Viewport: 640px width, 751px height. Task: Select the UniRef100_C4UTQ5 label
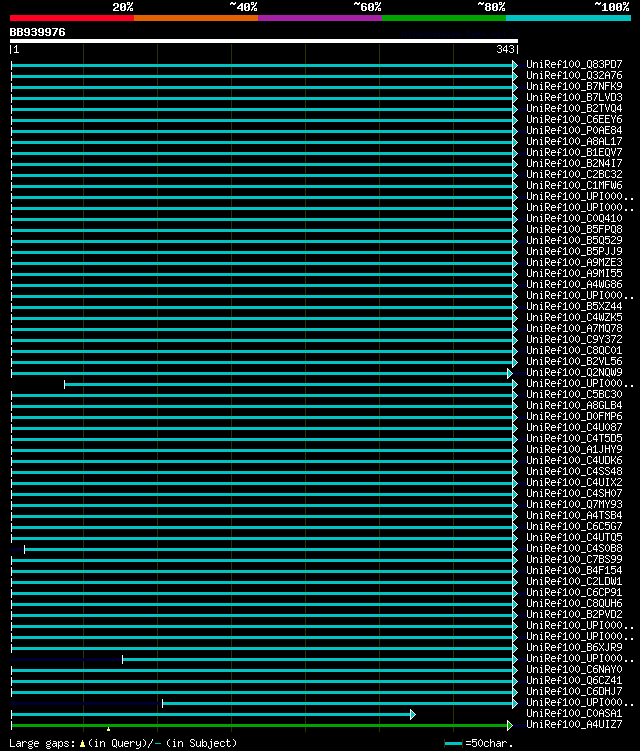click(x=574, y=538)
